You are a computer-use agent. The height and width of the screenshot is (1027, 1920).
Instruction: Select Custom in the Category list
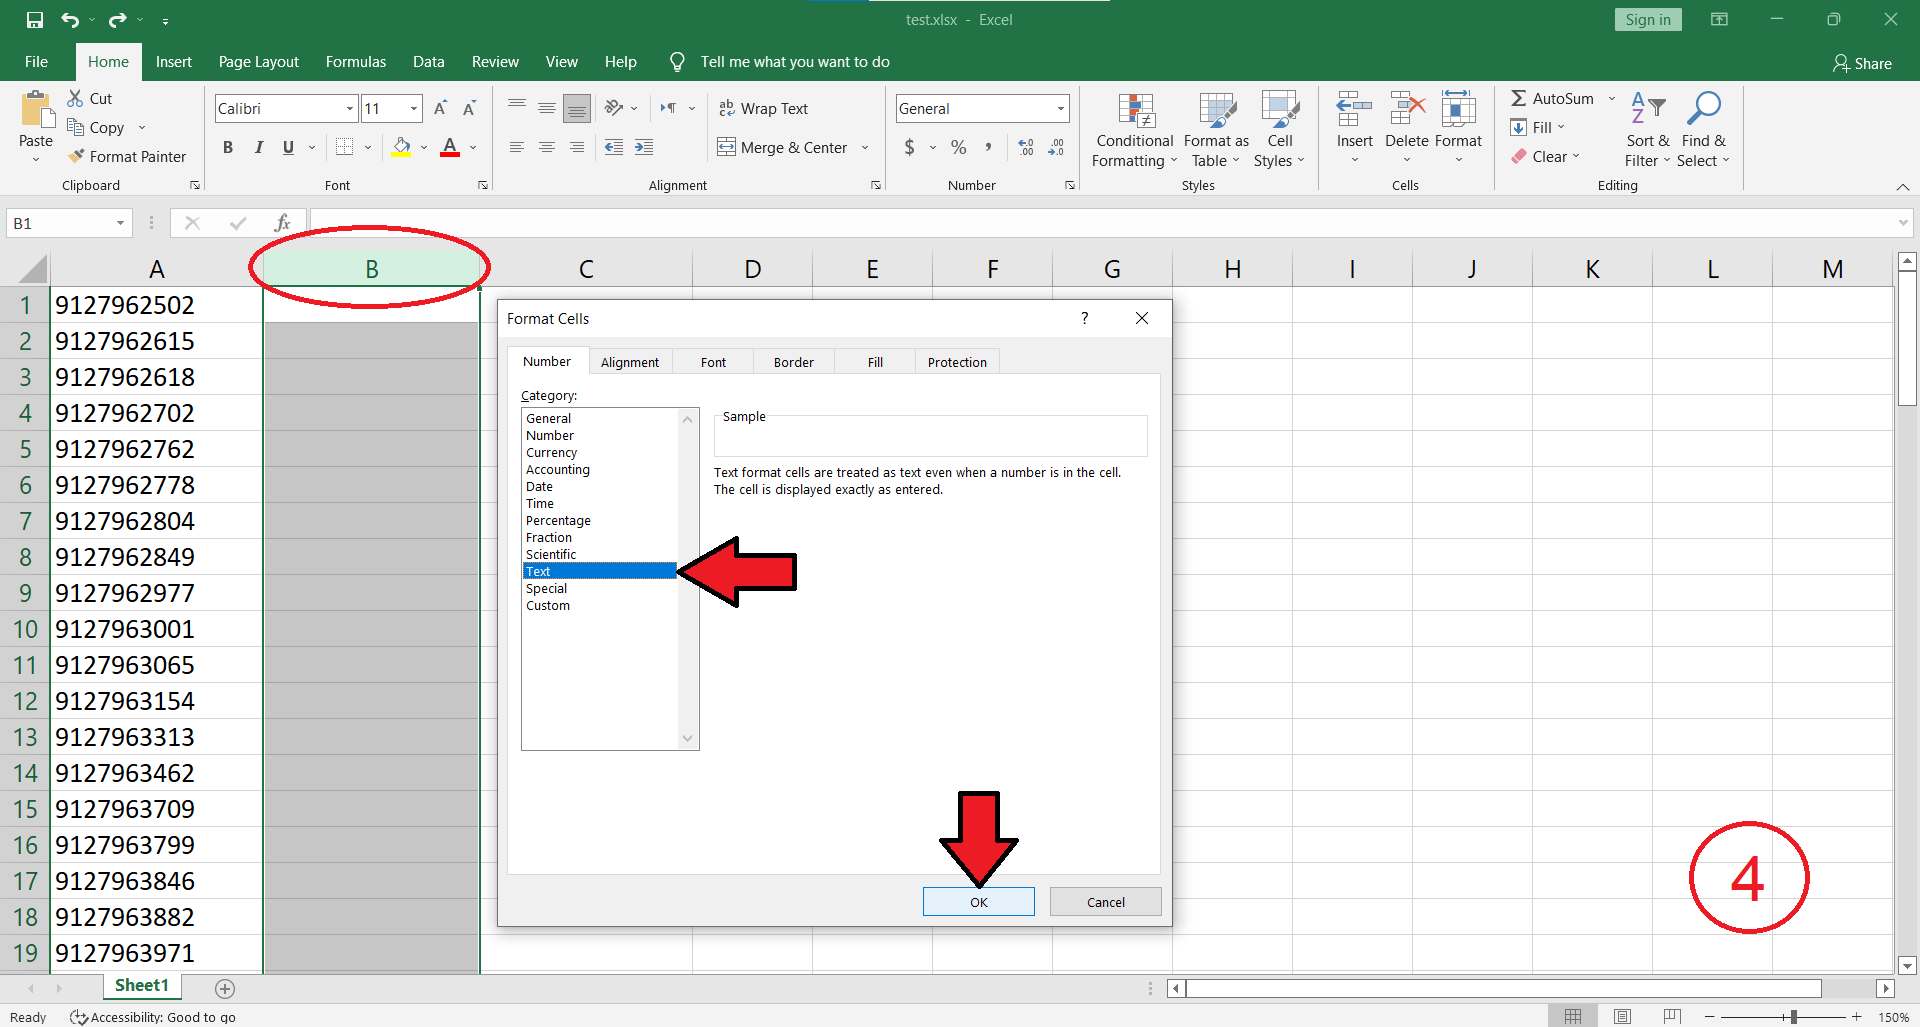point(548,606)
